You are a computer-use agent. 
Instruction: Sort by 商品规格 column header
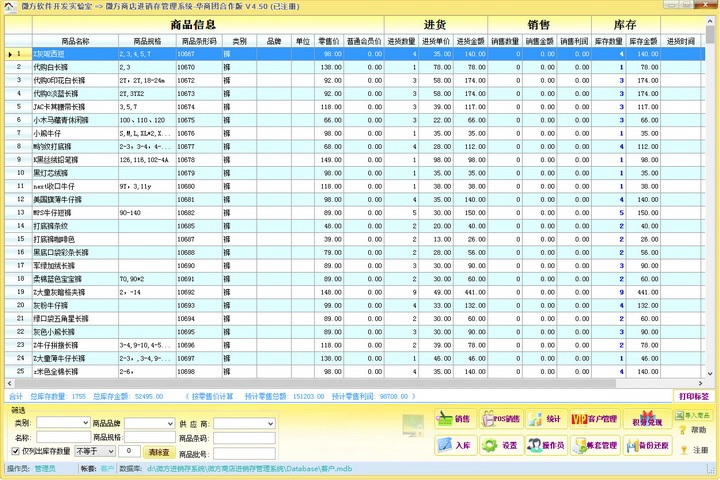pyautogui.click(x=147, y=41)
